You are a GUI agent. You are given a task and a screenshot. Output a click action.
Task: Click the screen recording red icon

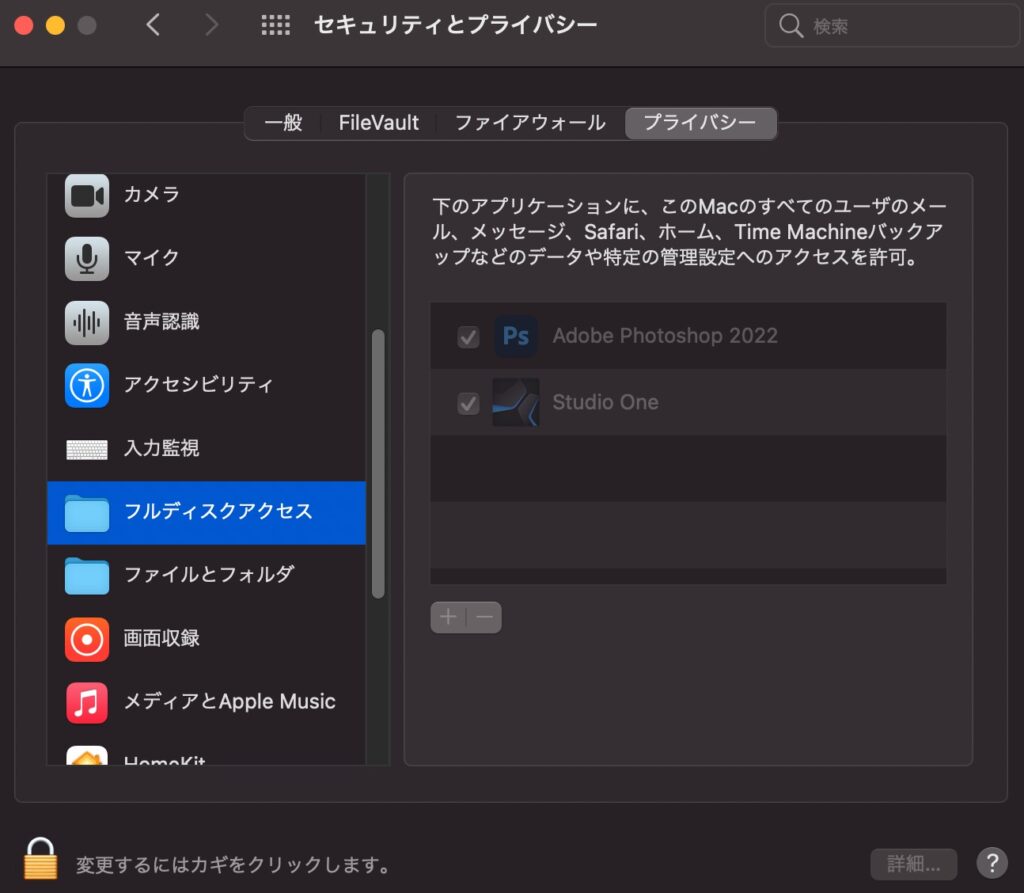pyautogui.click(x=87, y=638)
